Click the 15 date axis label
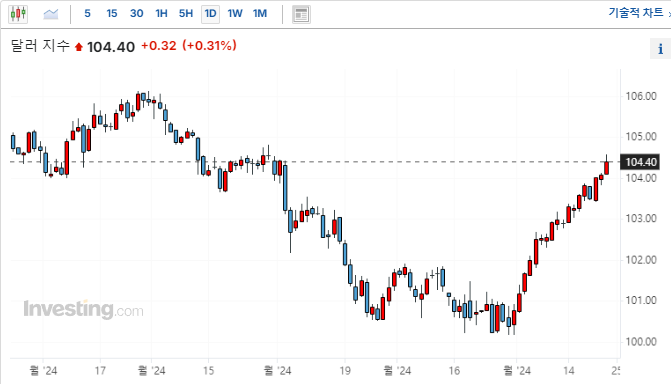Image resolution: width=671 pixels, height=384 pixels. [208, 370]
